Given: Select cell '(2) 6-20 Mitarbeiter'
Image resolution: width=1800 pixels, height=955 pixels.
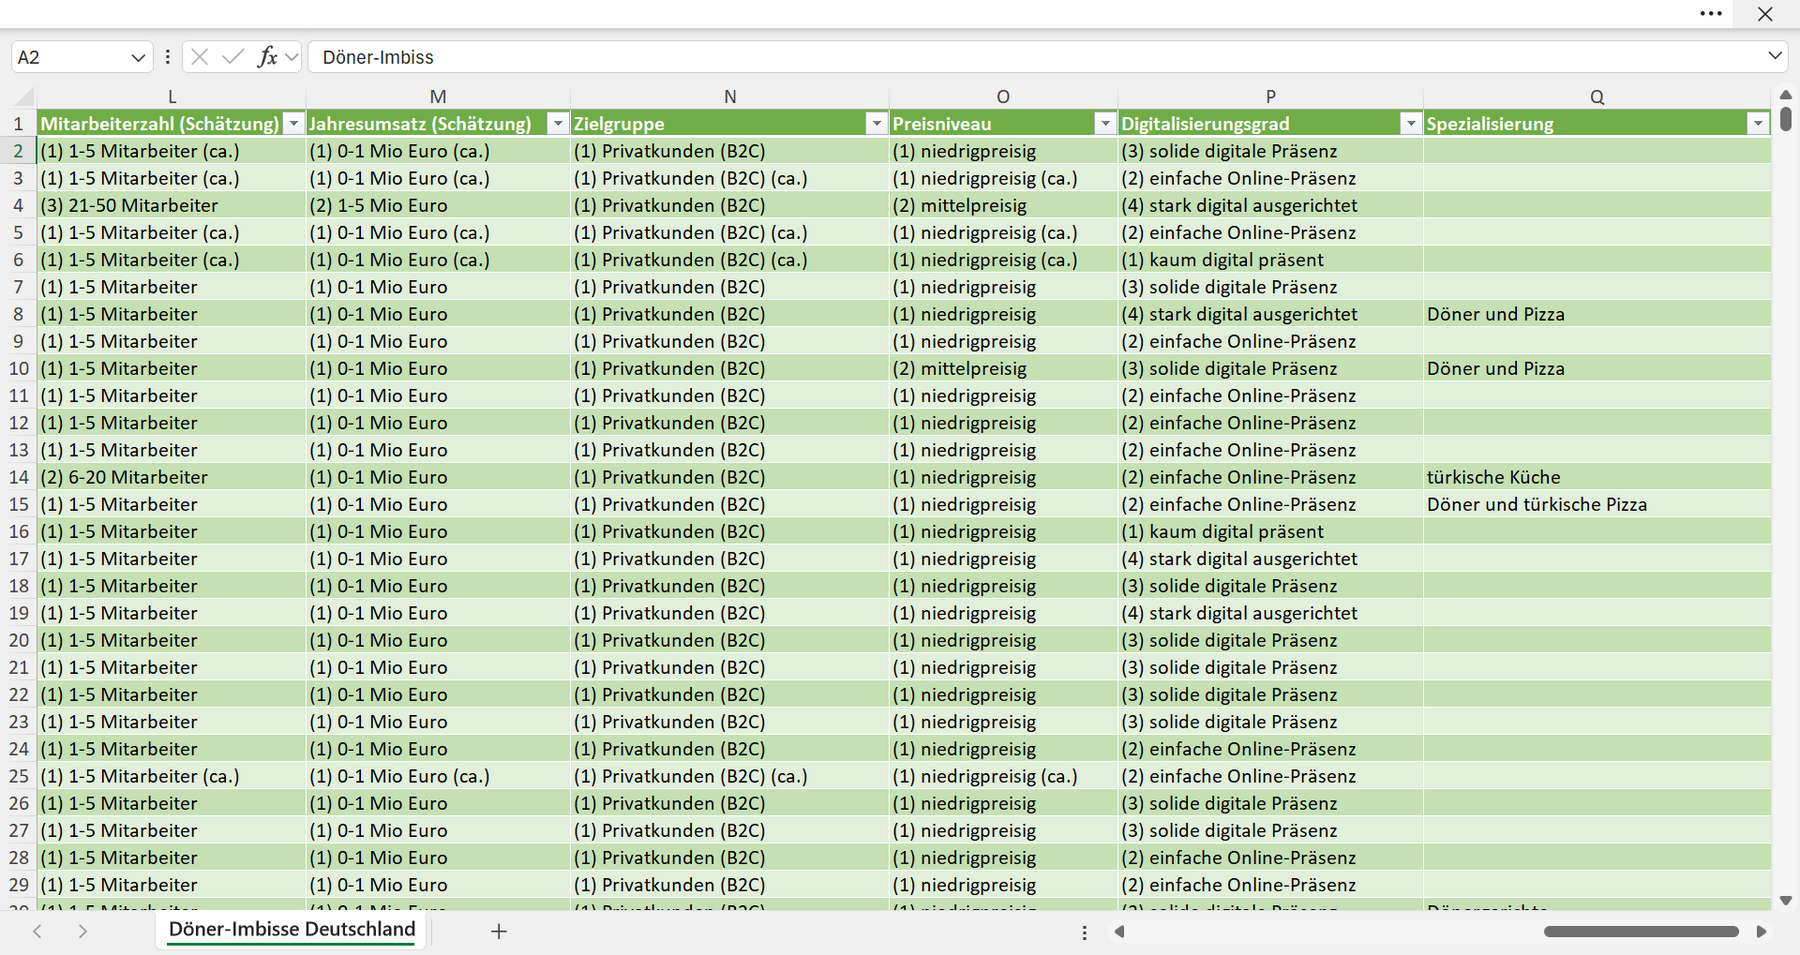Looking at the screenshot, I should click(172, 477).
